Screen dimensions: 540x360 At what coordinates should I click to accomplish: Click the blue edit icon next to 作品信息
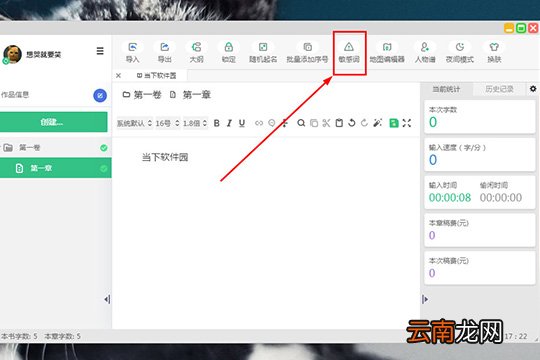[x=100, y=95]
